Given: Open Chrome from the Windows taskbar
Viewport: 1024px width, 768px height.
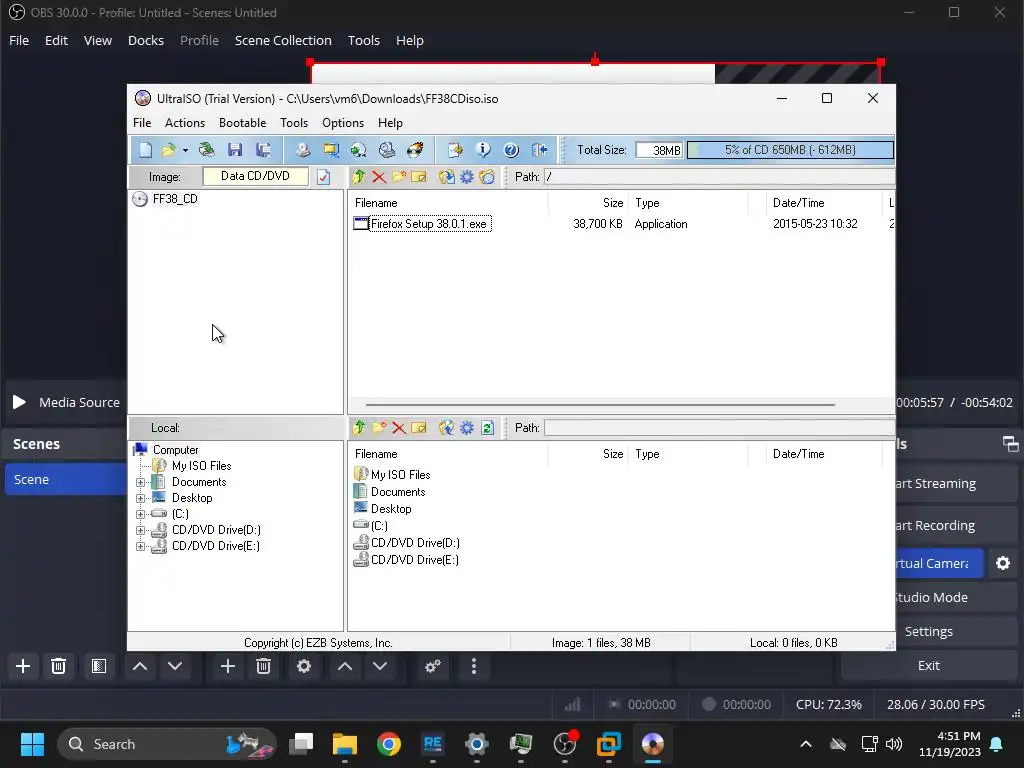Looking at the screenshot, I should pyautogui.click(x=389, y=744).
